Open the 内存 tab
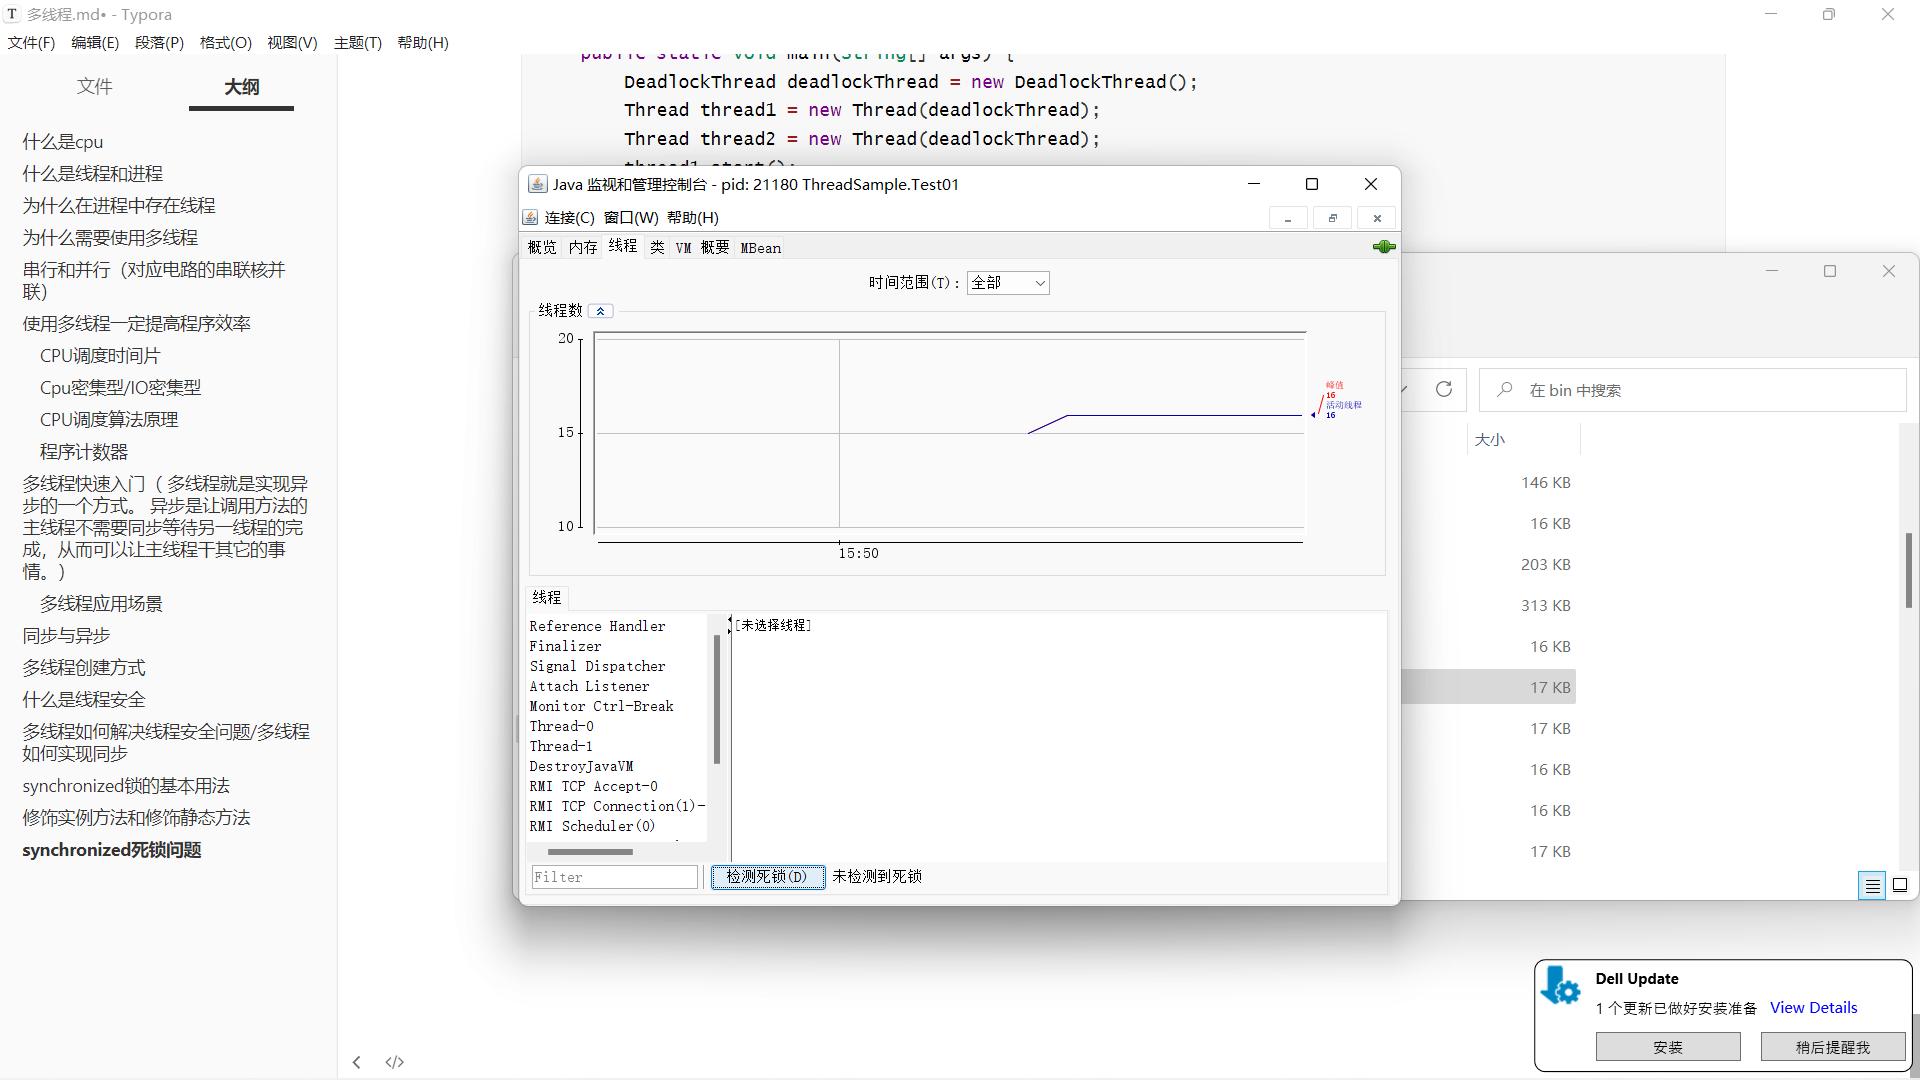 (583, 247)
